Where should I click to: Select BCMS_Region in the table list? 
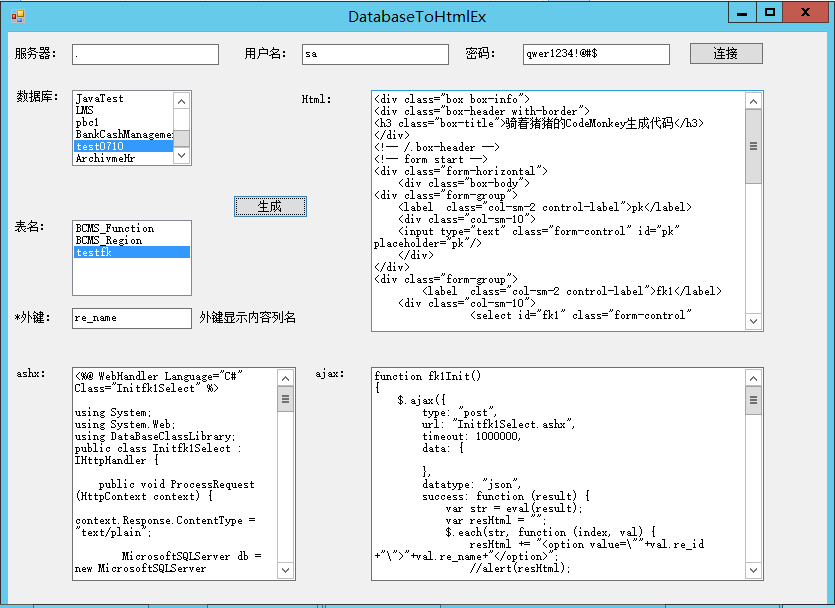click(132, 240)
